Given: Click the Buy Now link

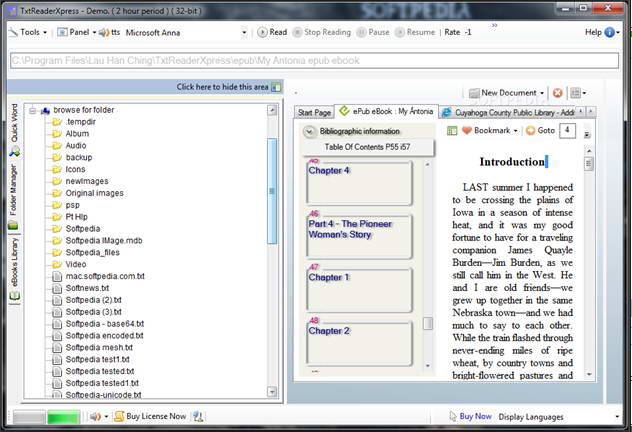Looking at the screenshot, I should pos(476,417).
